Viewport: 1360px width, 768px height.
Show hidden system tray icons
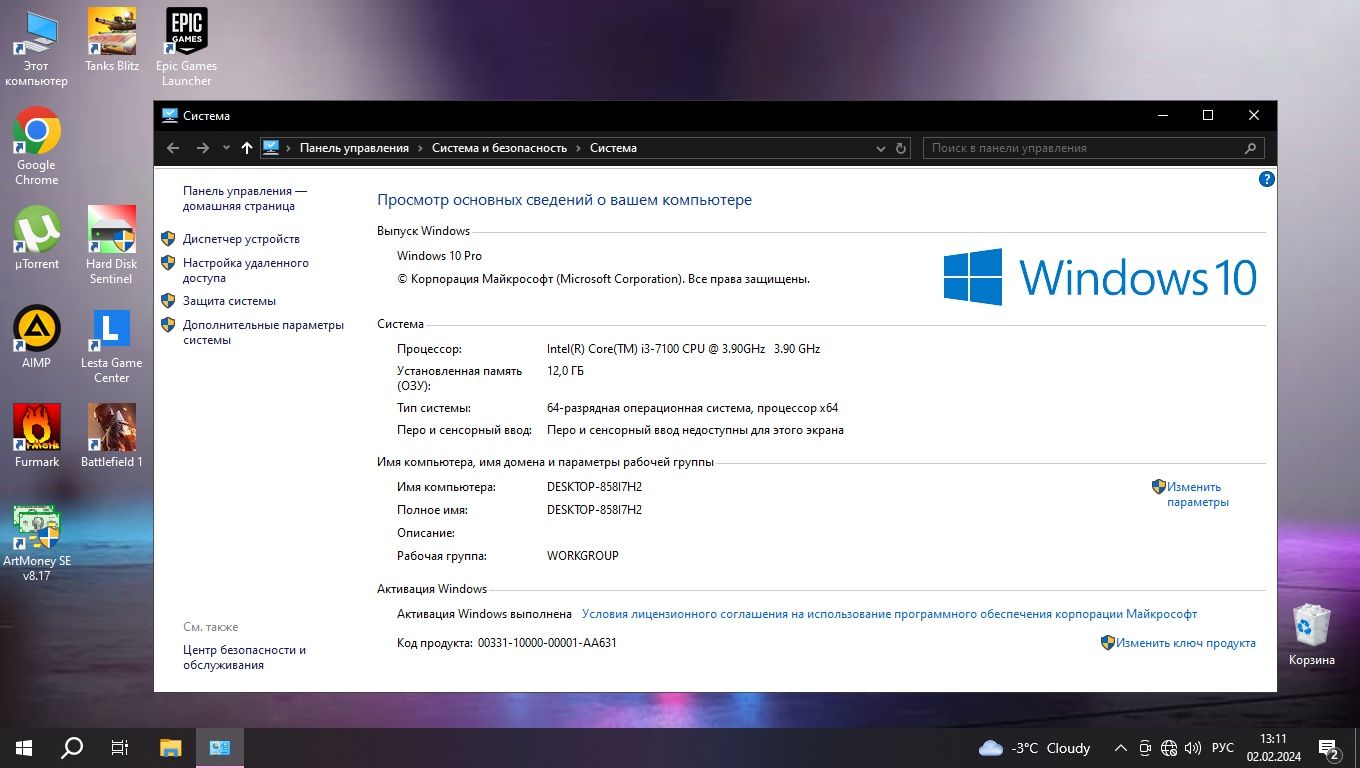[x=1120, y=748]
